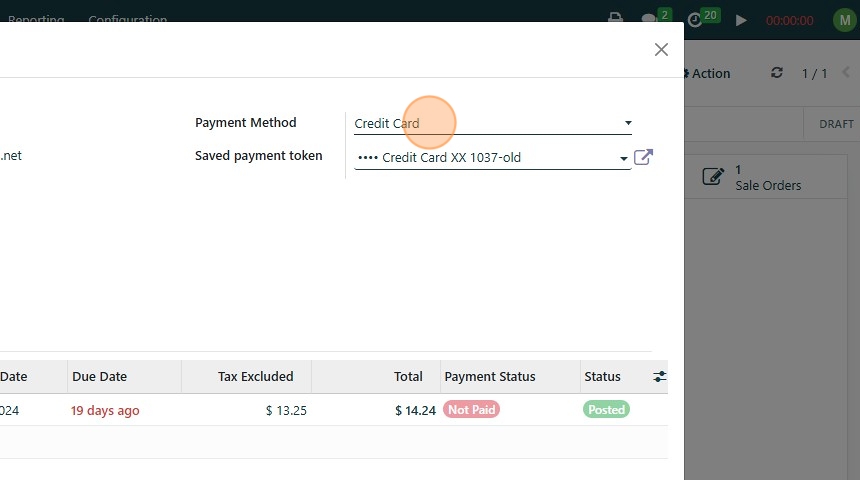Select the $ 13.25 tax excluded cell
860x480 pixels.
pyautogui.click(x=286, y=410)
